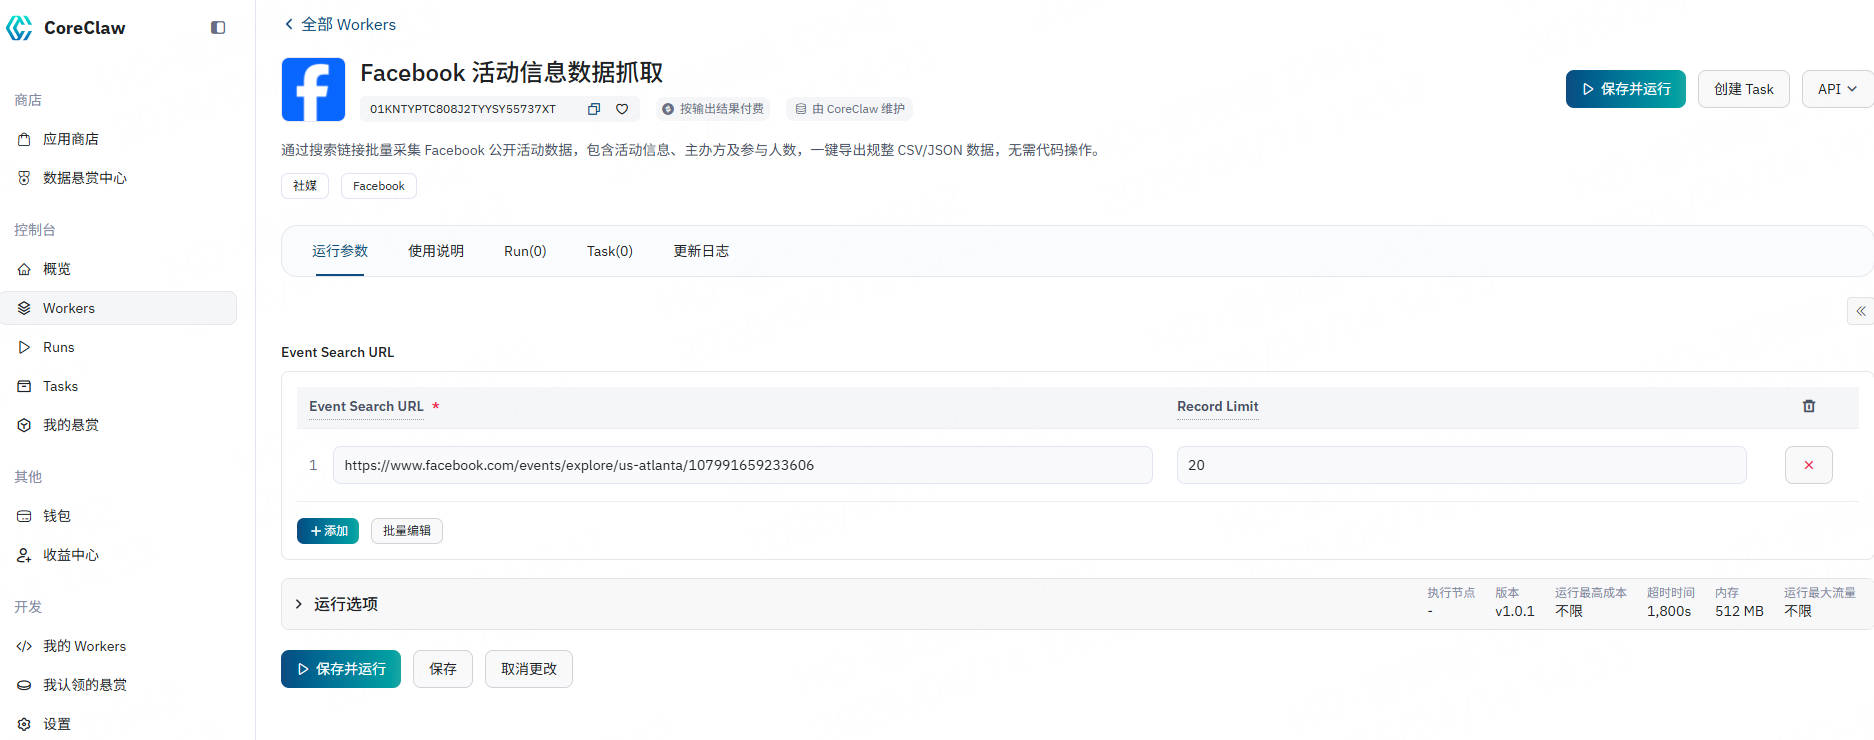Go back to 全部 Workers
The height and width of the screenshot is (740, 1874).
pos(339,24)
